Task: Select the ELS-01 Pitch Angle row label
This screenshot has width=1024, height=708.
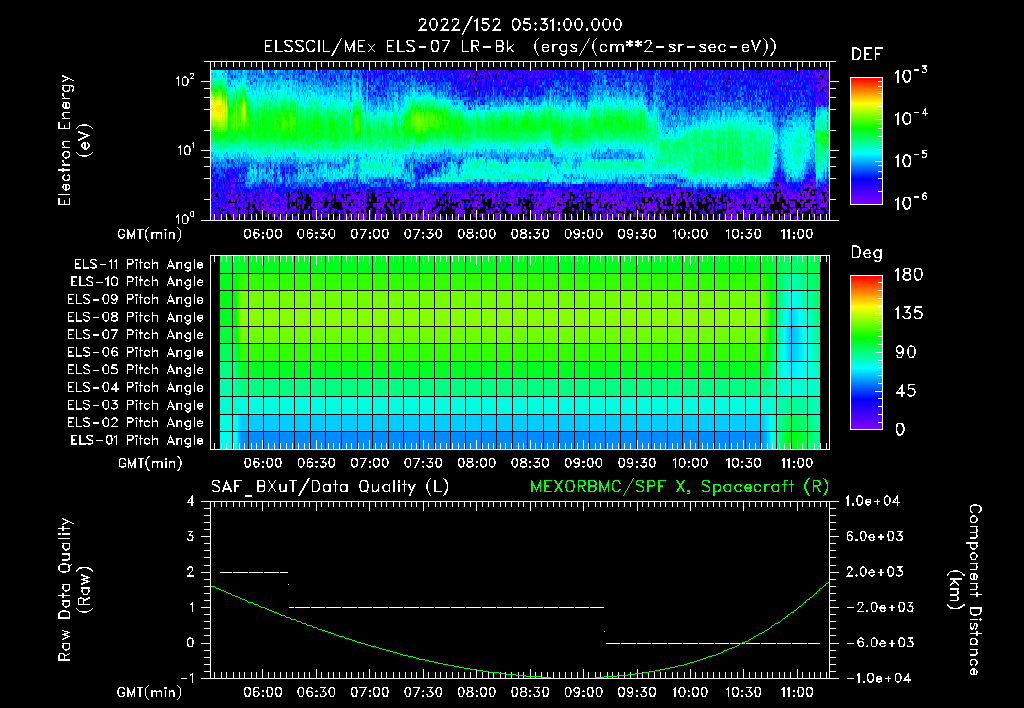Action: [x=137, y=441]
